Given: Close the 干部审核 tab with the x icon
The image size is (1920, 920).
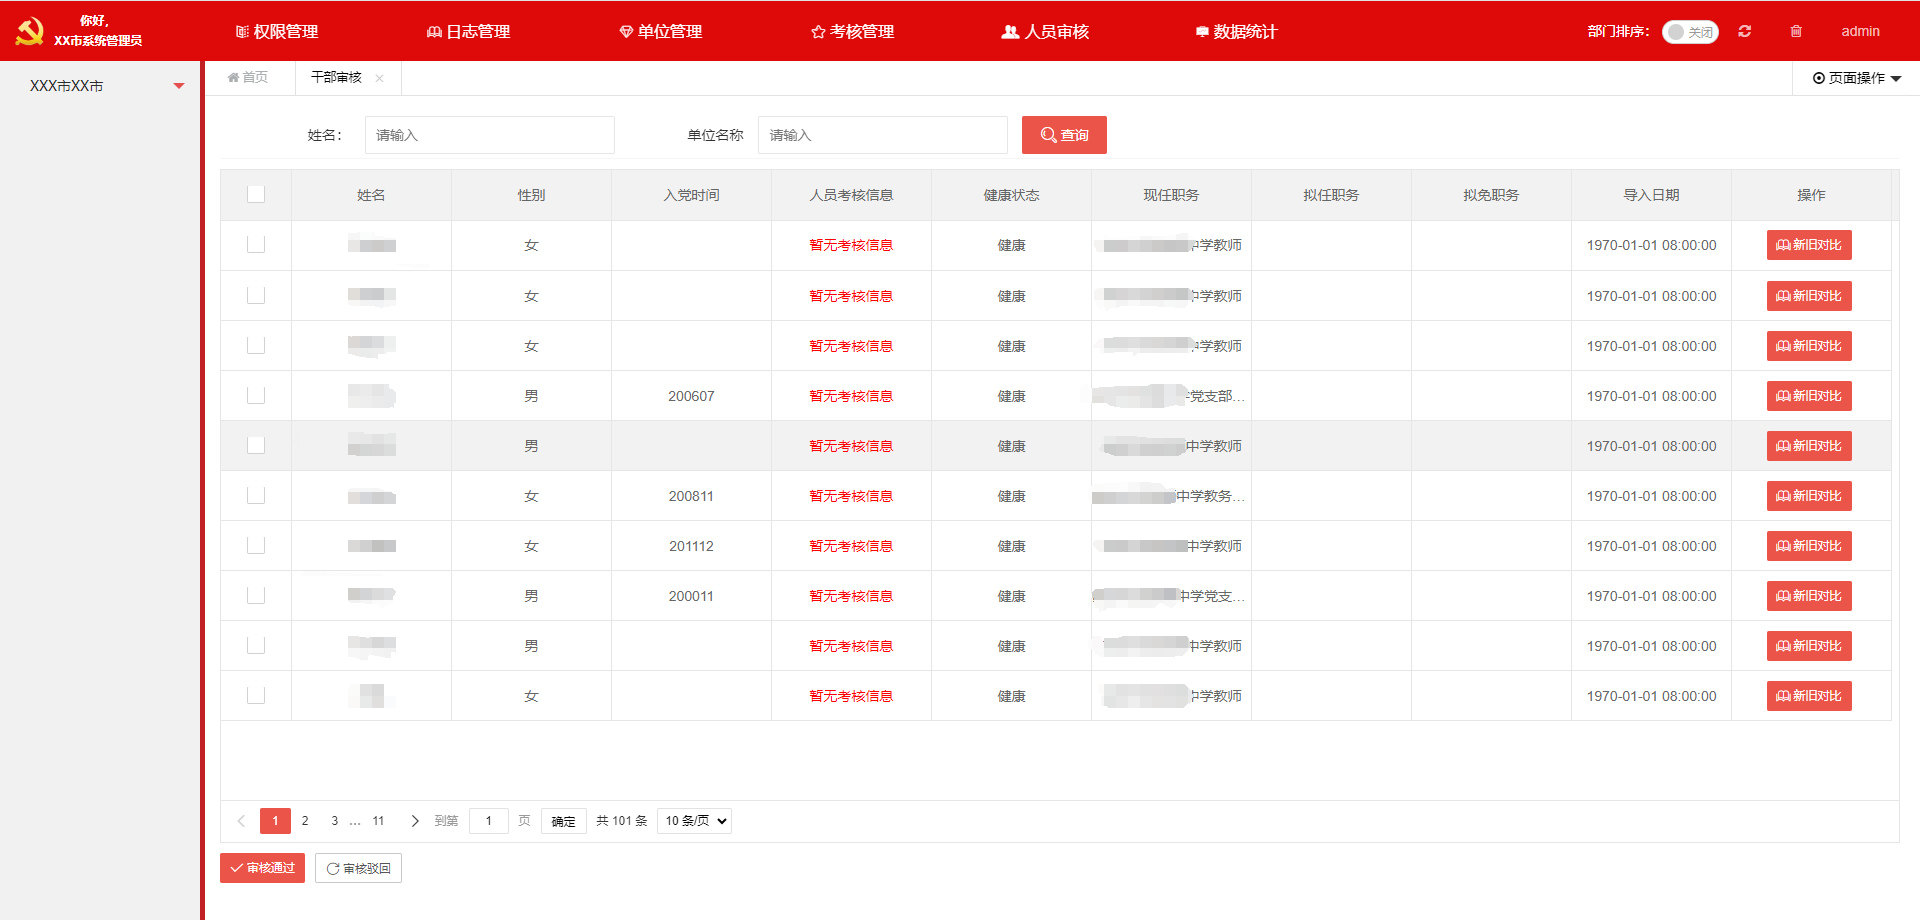Looking at the screenshot, I should pyautogui.click(x=380, y=78).
